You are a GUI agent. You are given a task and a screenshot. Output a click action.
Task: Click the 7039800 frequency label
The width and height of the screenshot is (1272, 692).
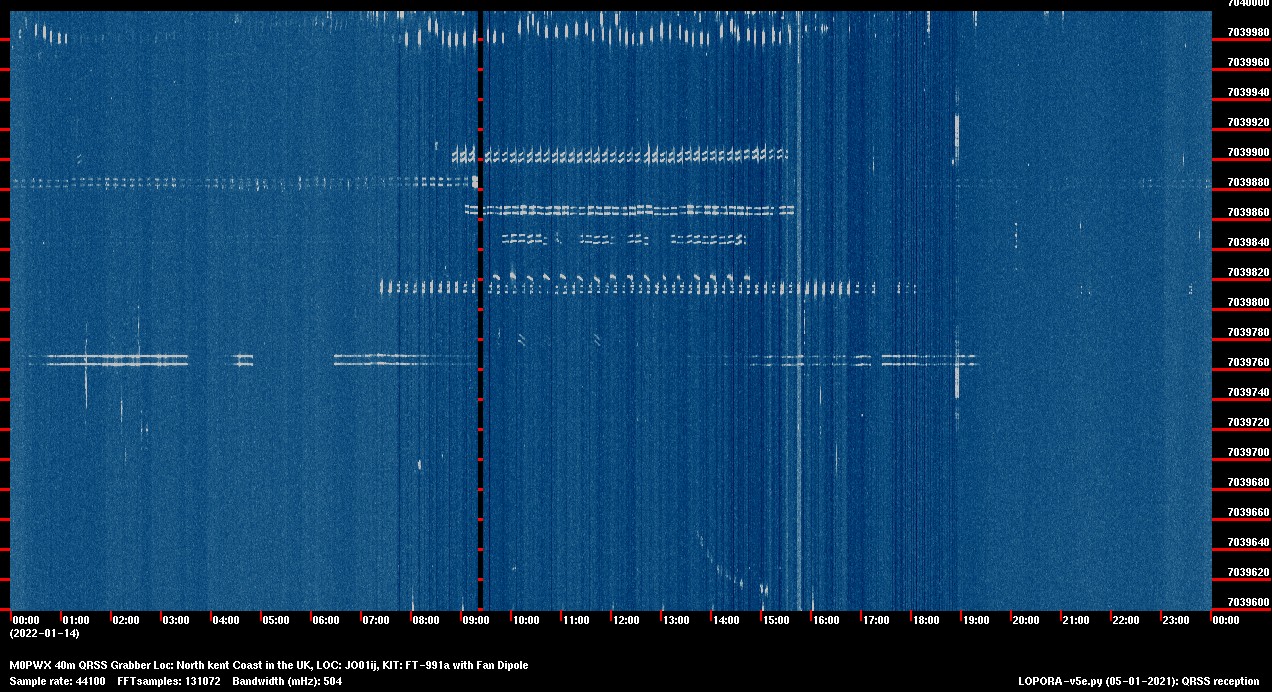coord(1248,302)
